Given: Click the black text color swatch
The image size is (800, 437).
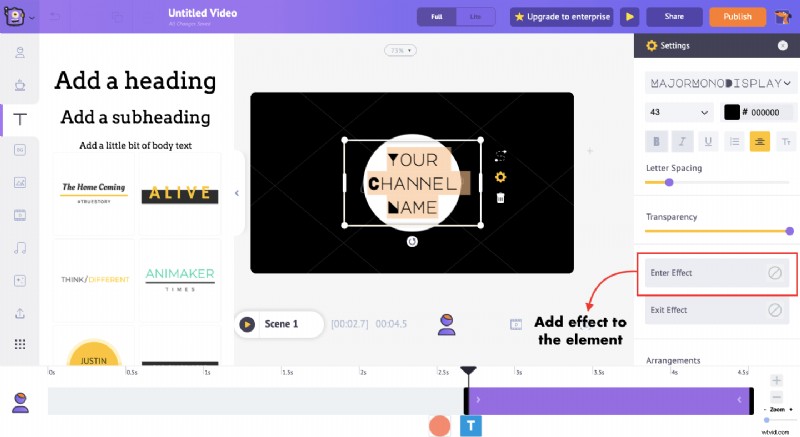Looking at the screenshot, I should (732, 112).
